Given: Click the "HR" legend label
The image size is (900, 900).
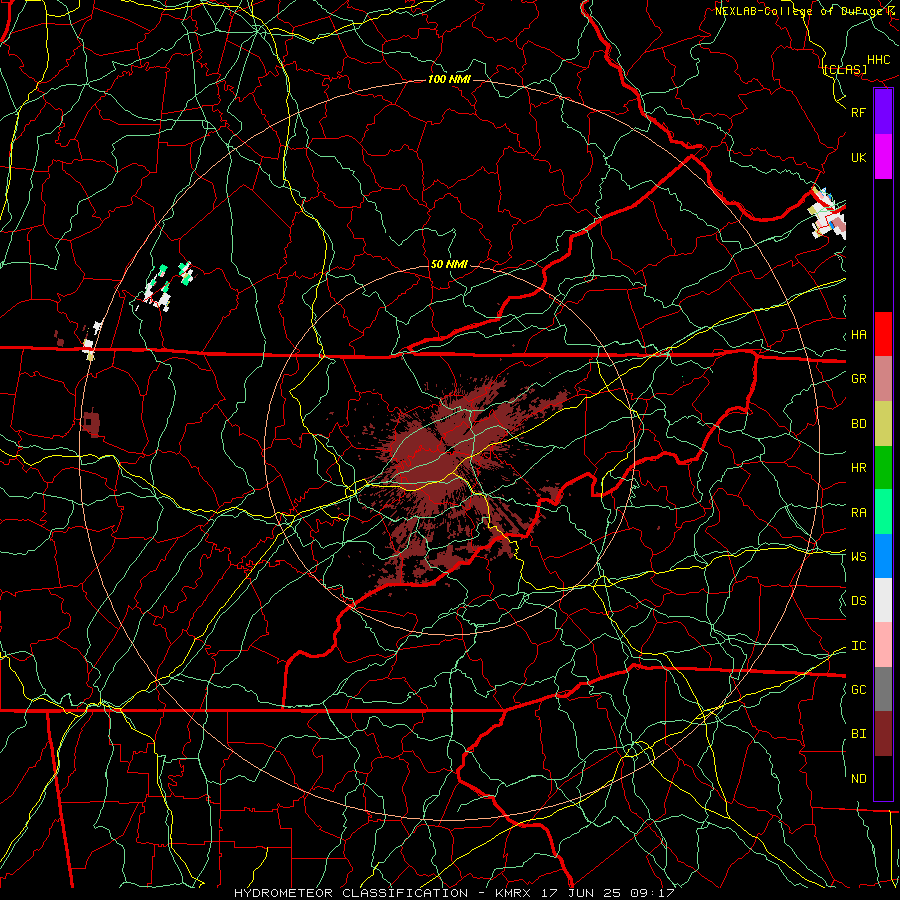Looking at the screenshot, I should point(858,468).
